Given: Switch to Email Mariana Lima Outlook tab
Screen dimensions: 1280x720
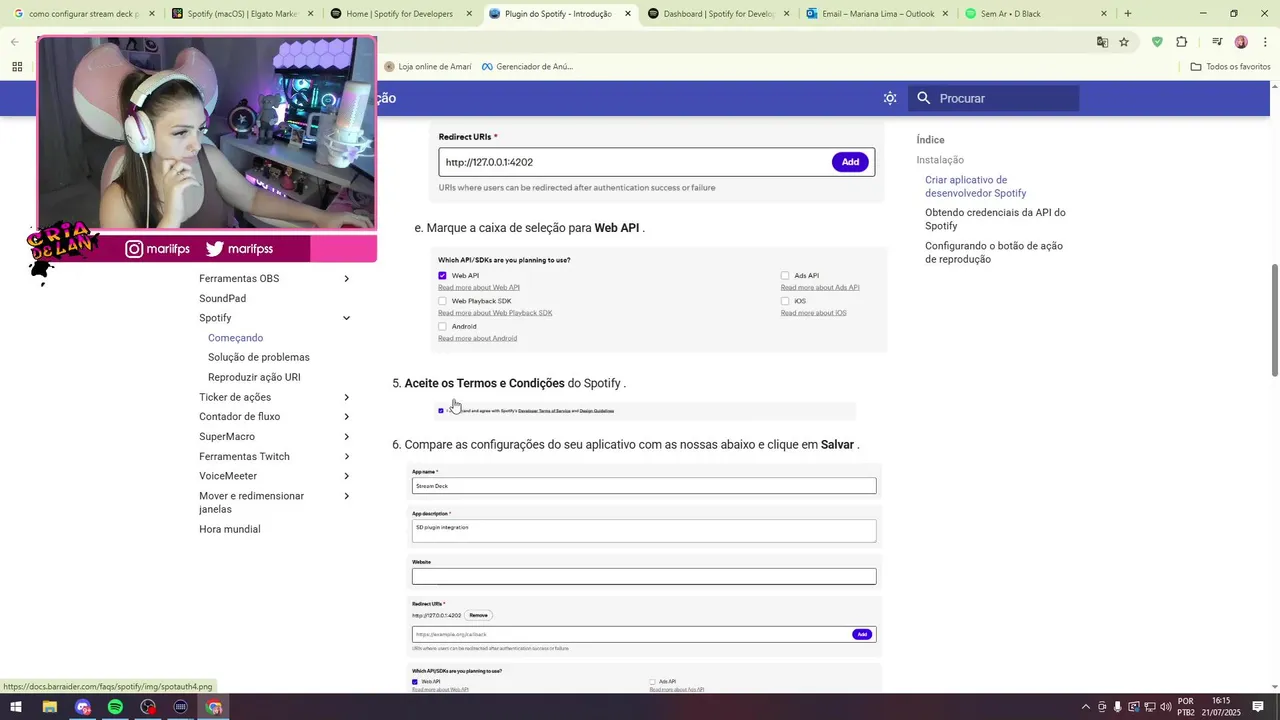Looking at the screenshot, I should pyautogui.click(x=877, y=14).
